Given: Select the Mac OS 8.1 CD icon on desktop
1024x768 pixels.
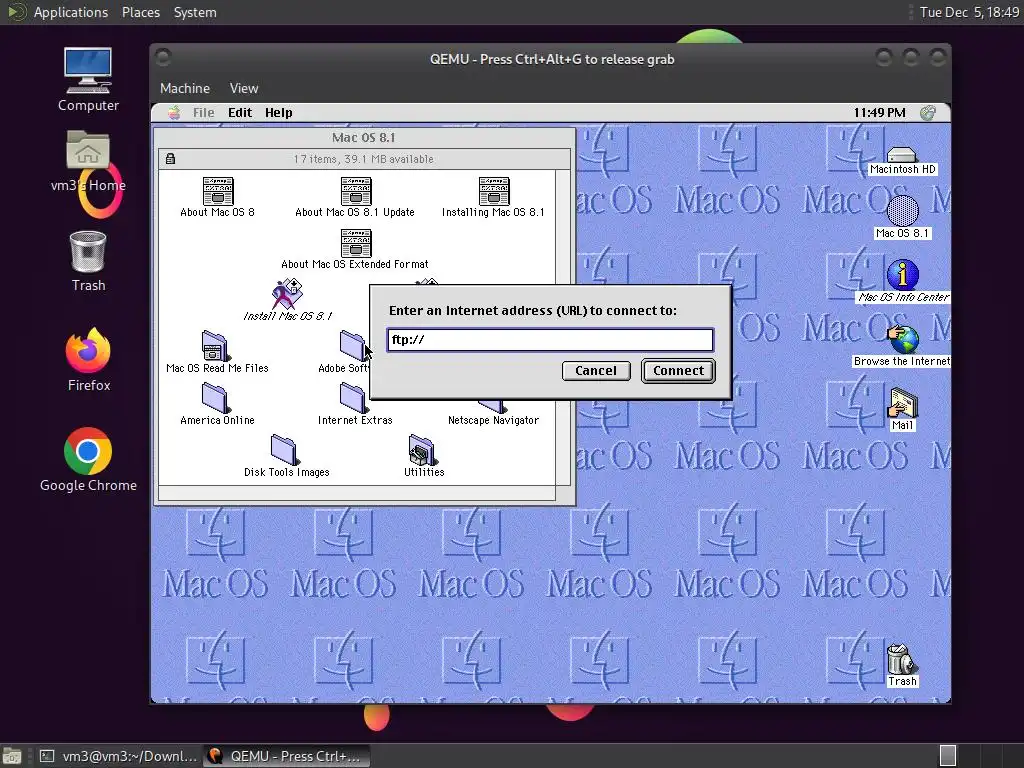Looking at the screenshot, I should click(903, 211).
